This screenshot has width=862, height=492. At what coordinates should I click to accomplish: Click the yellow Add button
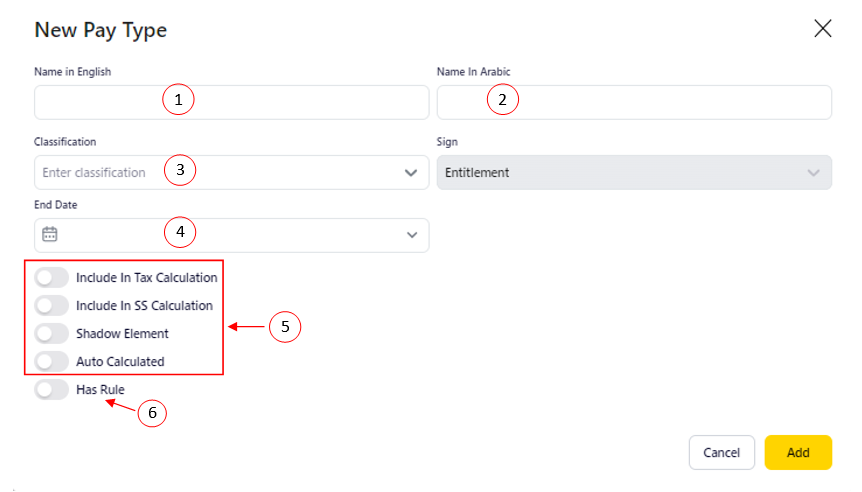(x=797, y=452)
